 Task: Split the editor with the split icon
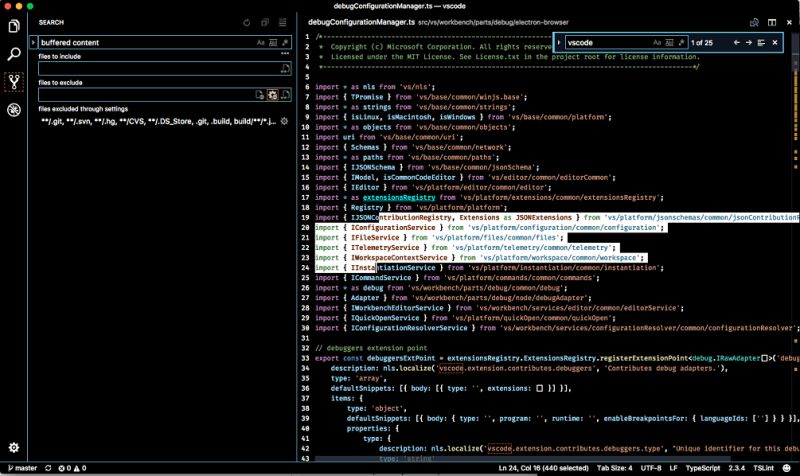pyautogui.click(x=772, y=22)
